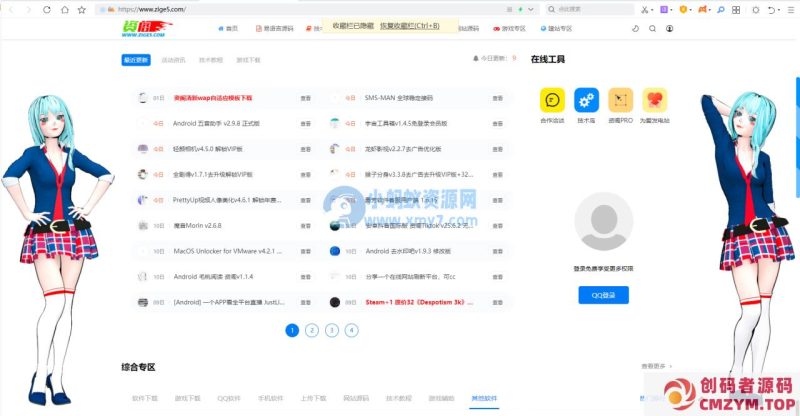
Task: Click 查看 in the MacOS Unlocker row
Action: click(306, 251)
